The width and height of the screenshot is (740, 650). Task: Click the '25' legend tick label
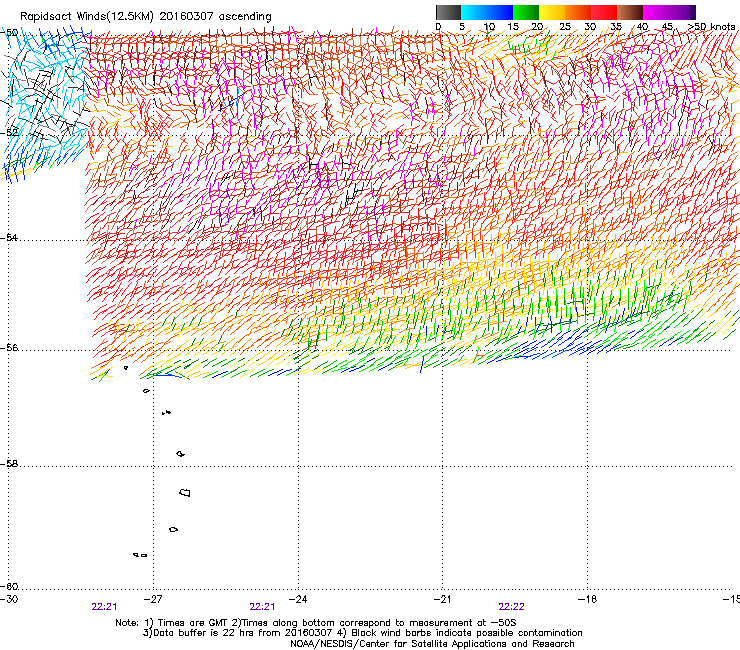point(565,27)
